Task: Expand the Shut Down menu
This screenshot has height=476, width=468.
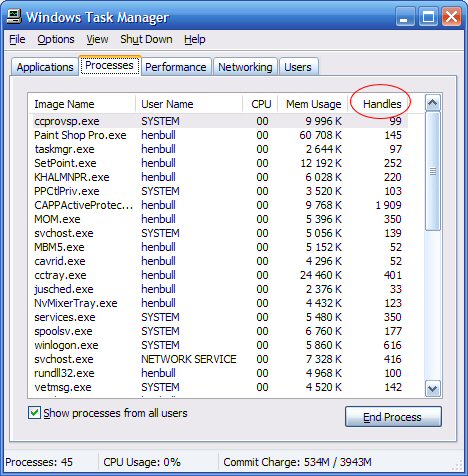Action: tap(146, 39)
